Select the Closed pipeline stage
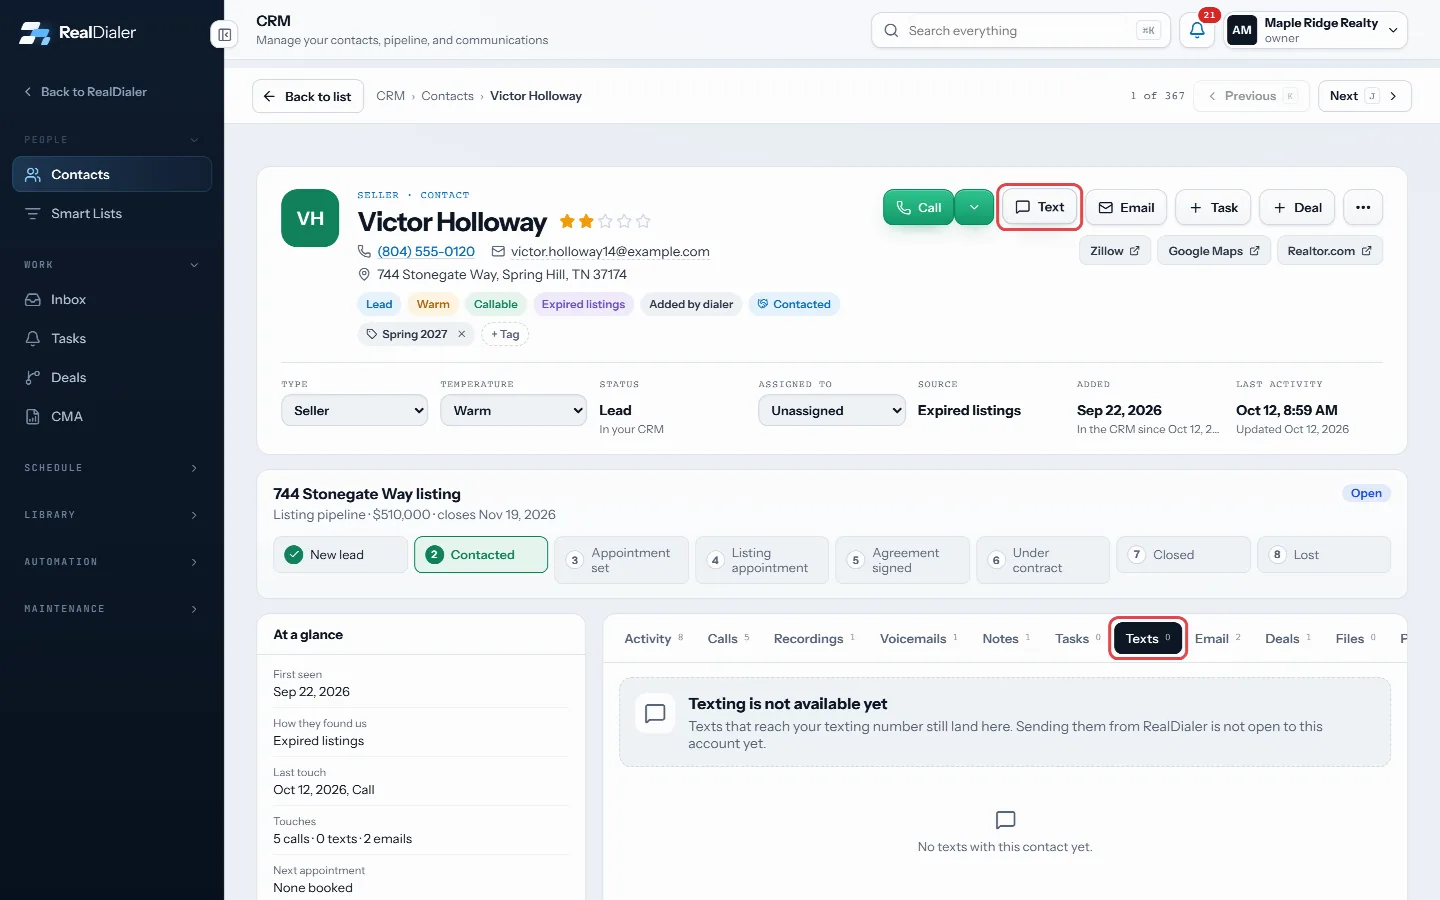This screenshot has width=1440, height=900. tap(1183, 555)
